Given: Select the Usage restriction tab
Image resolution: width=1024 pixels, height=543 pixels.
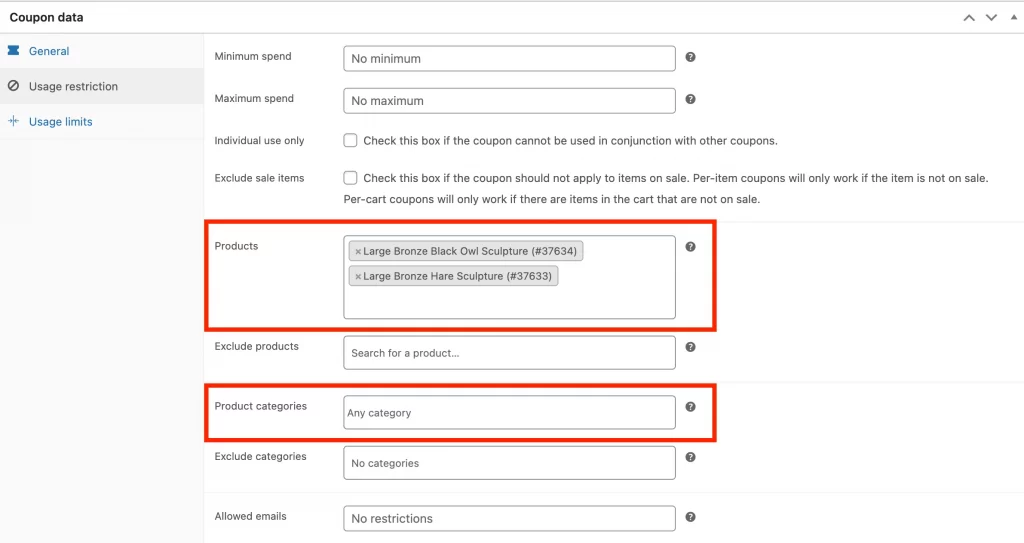Looking at the screenshot, I should (73, 87).
